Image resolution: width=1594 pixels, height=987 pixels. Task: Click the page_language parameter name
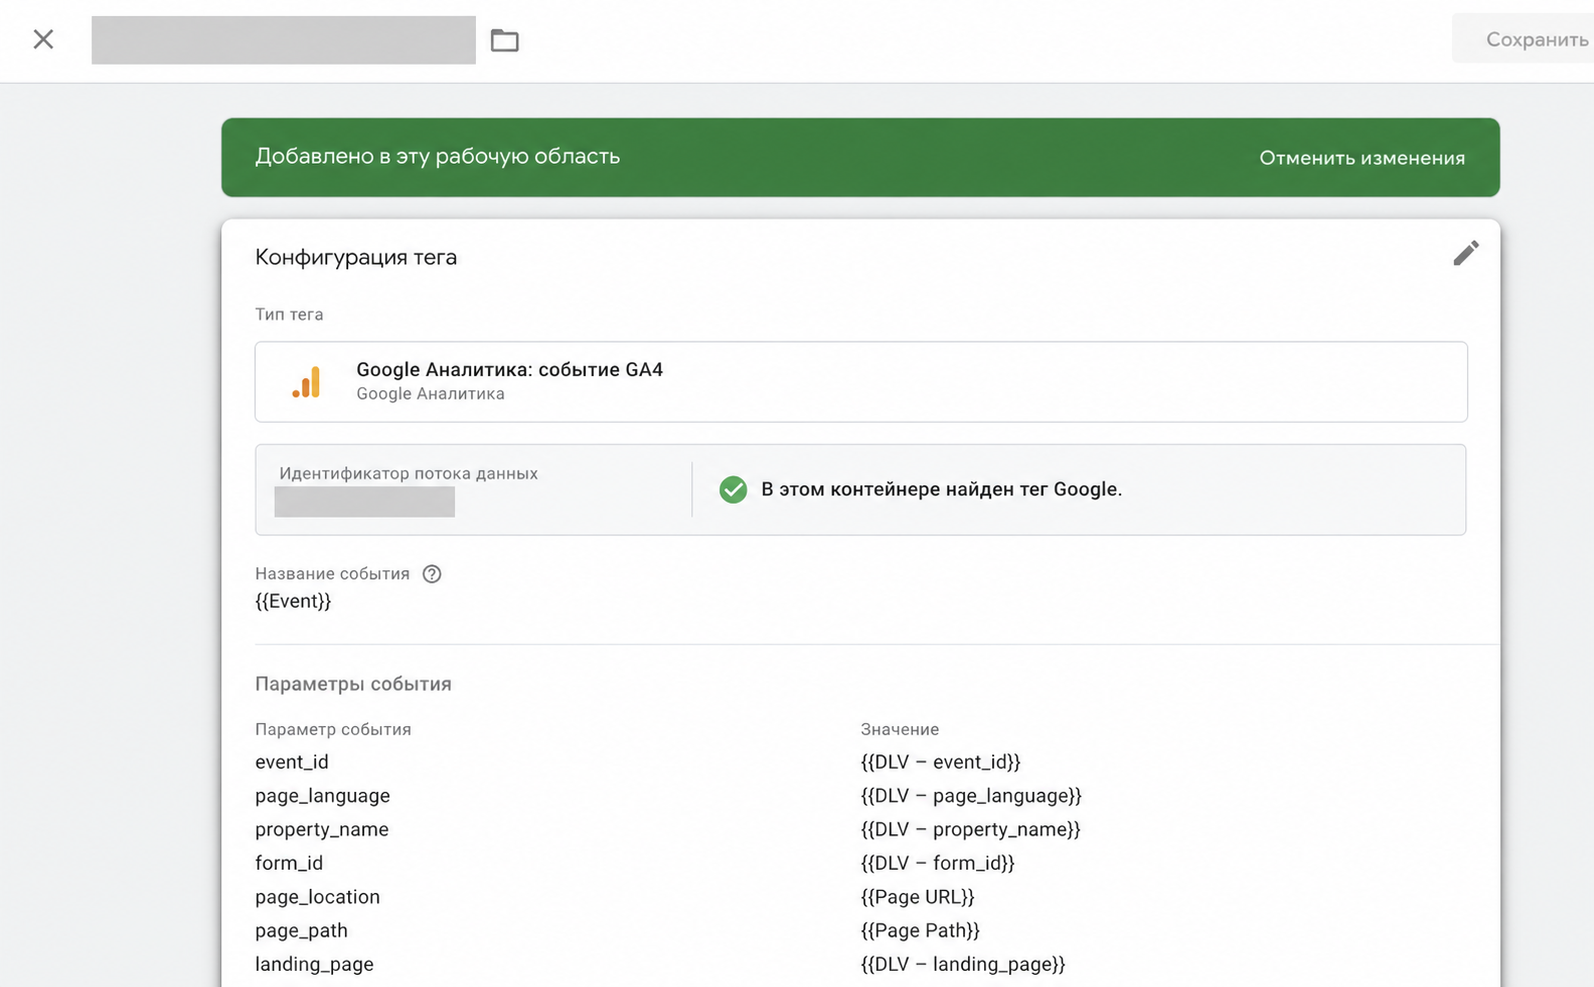(322, 796)
